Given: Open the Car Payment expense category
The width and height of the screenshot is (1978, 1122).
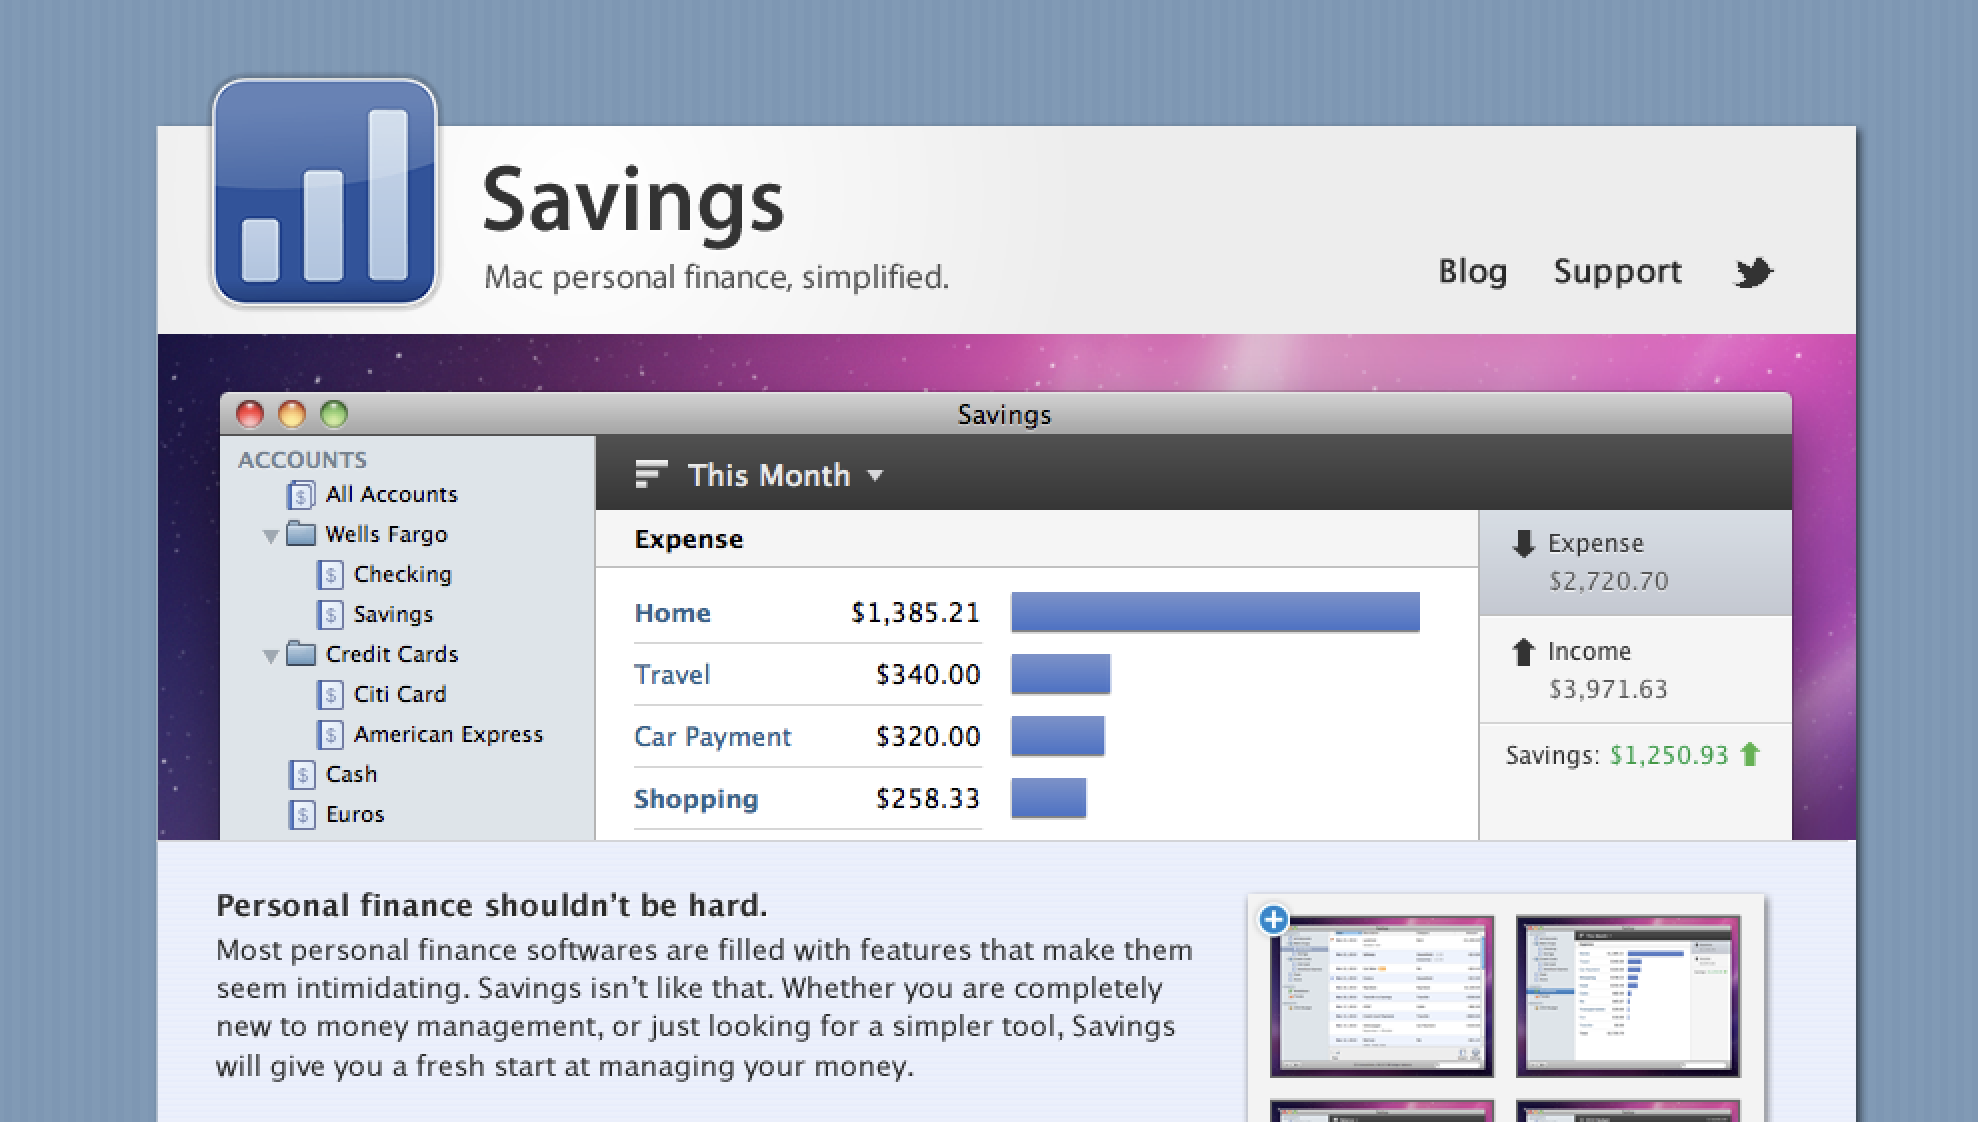Looking at the screenshot, I should coord(712,737).
